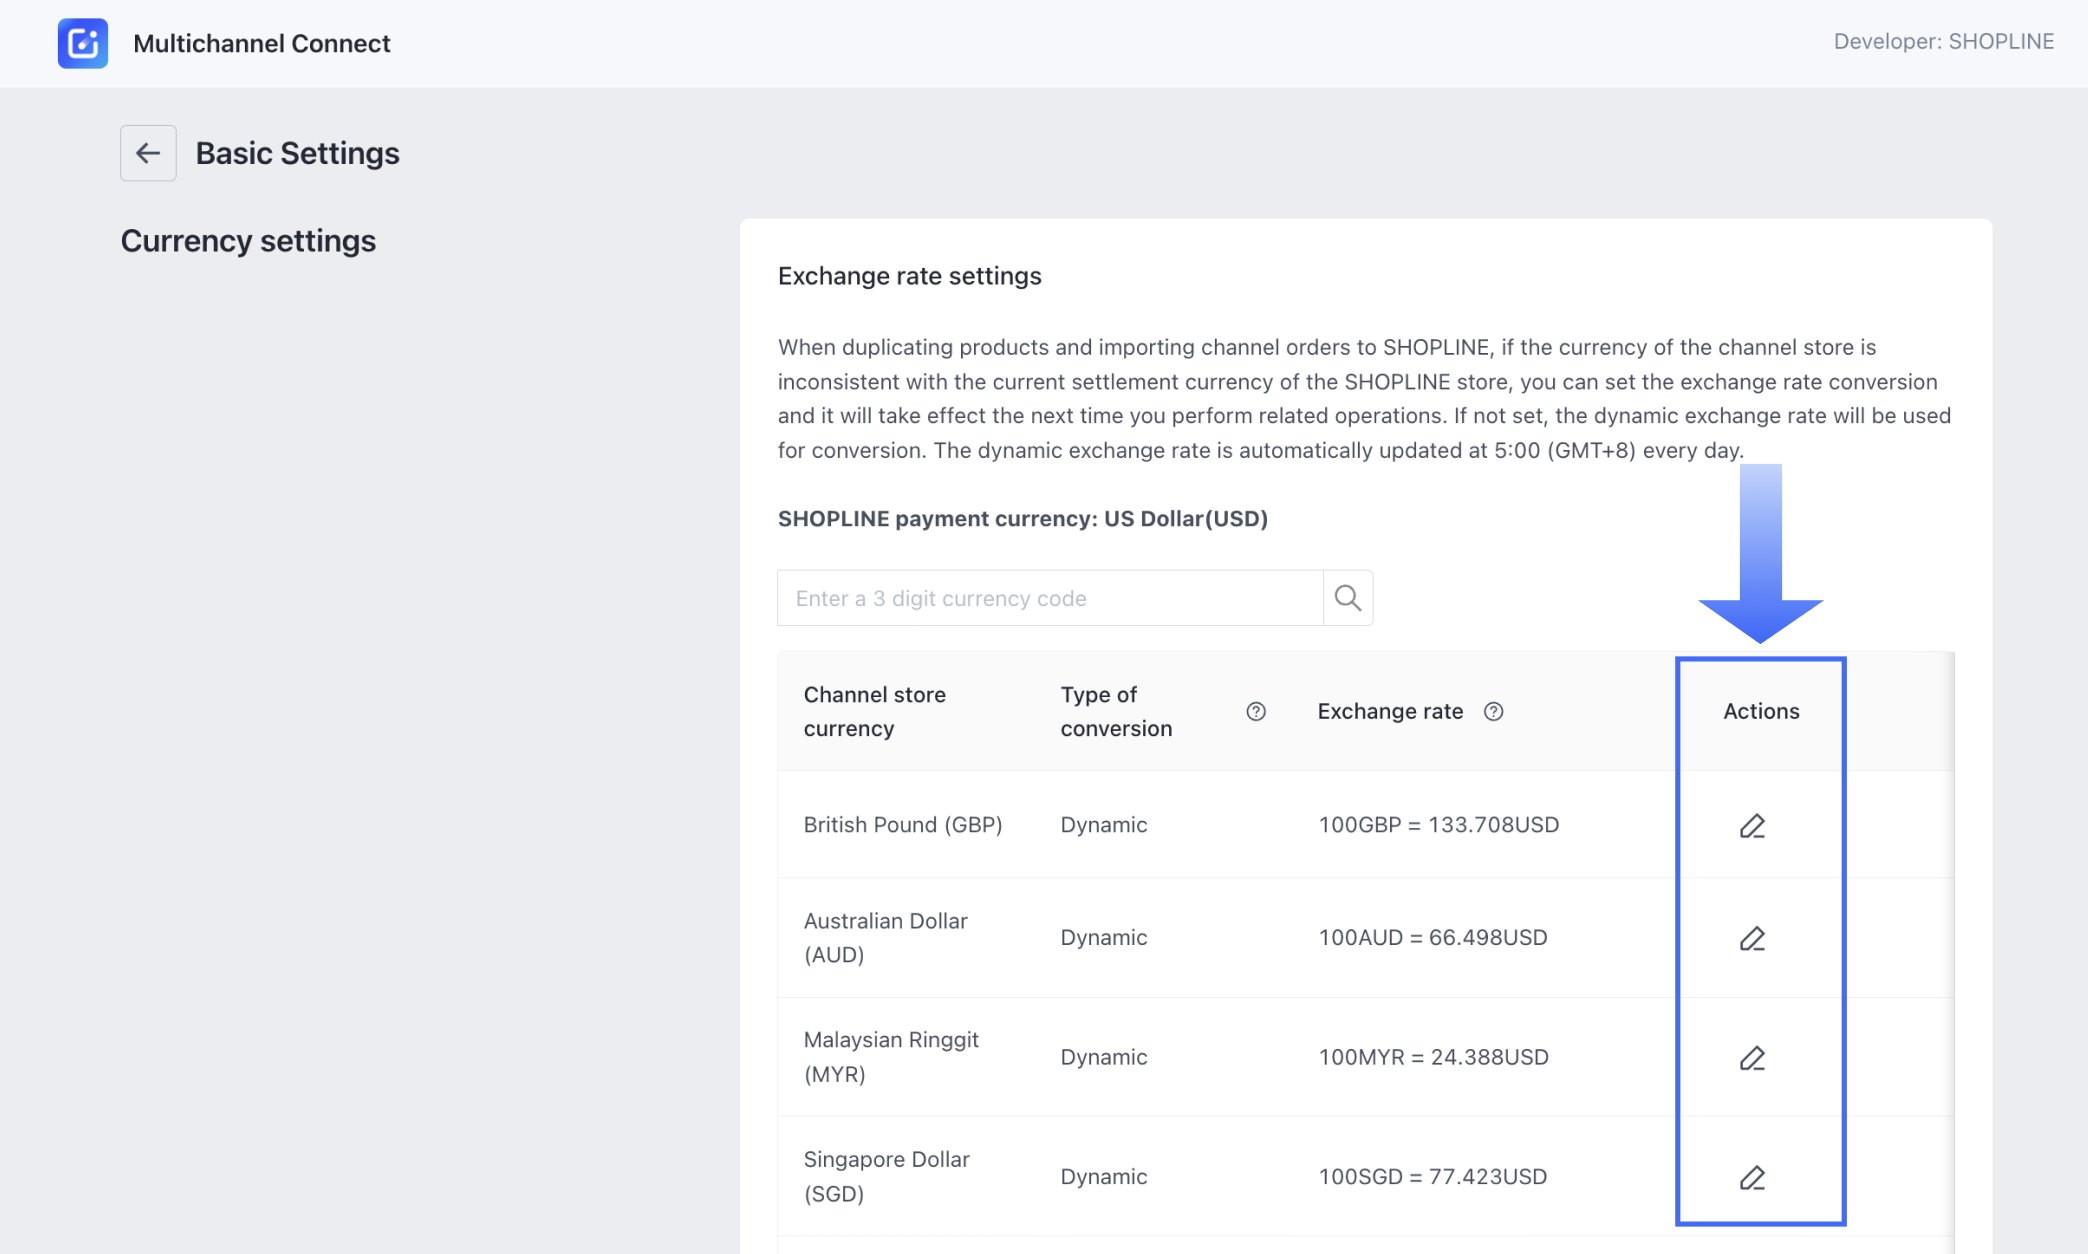Click the search magnifier icon for currency code

1347,598
